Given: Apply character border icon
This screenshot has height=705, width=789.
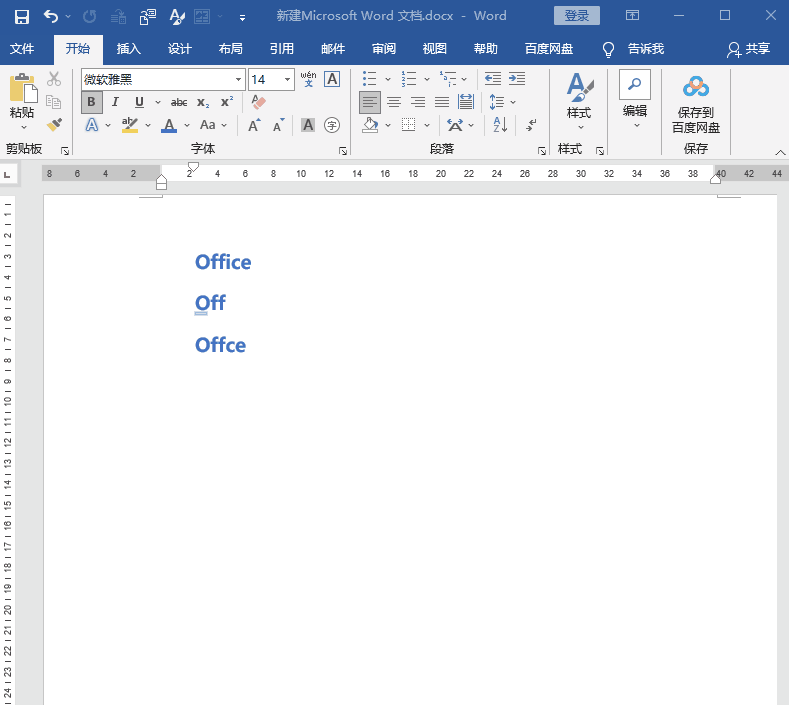Looking at the screenshot, I should pos(332,79).
